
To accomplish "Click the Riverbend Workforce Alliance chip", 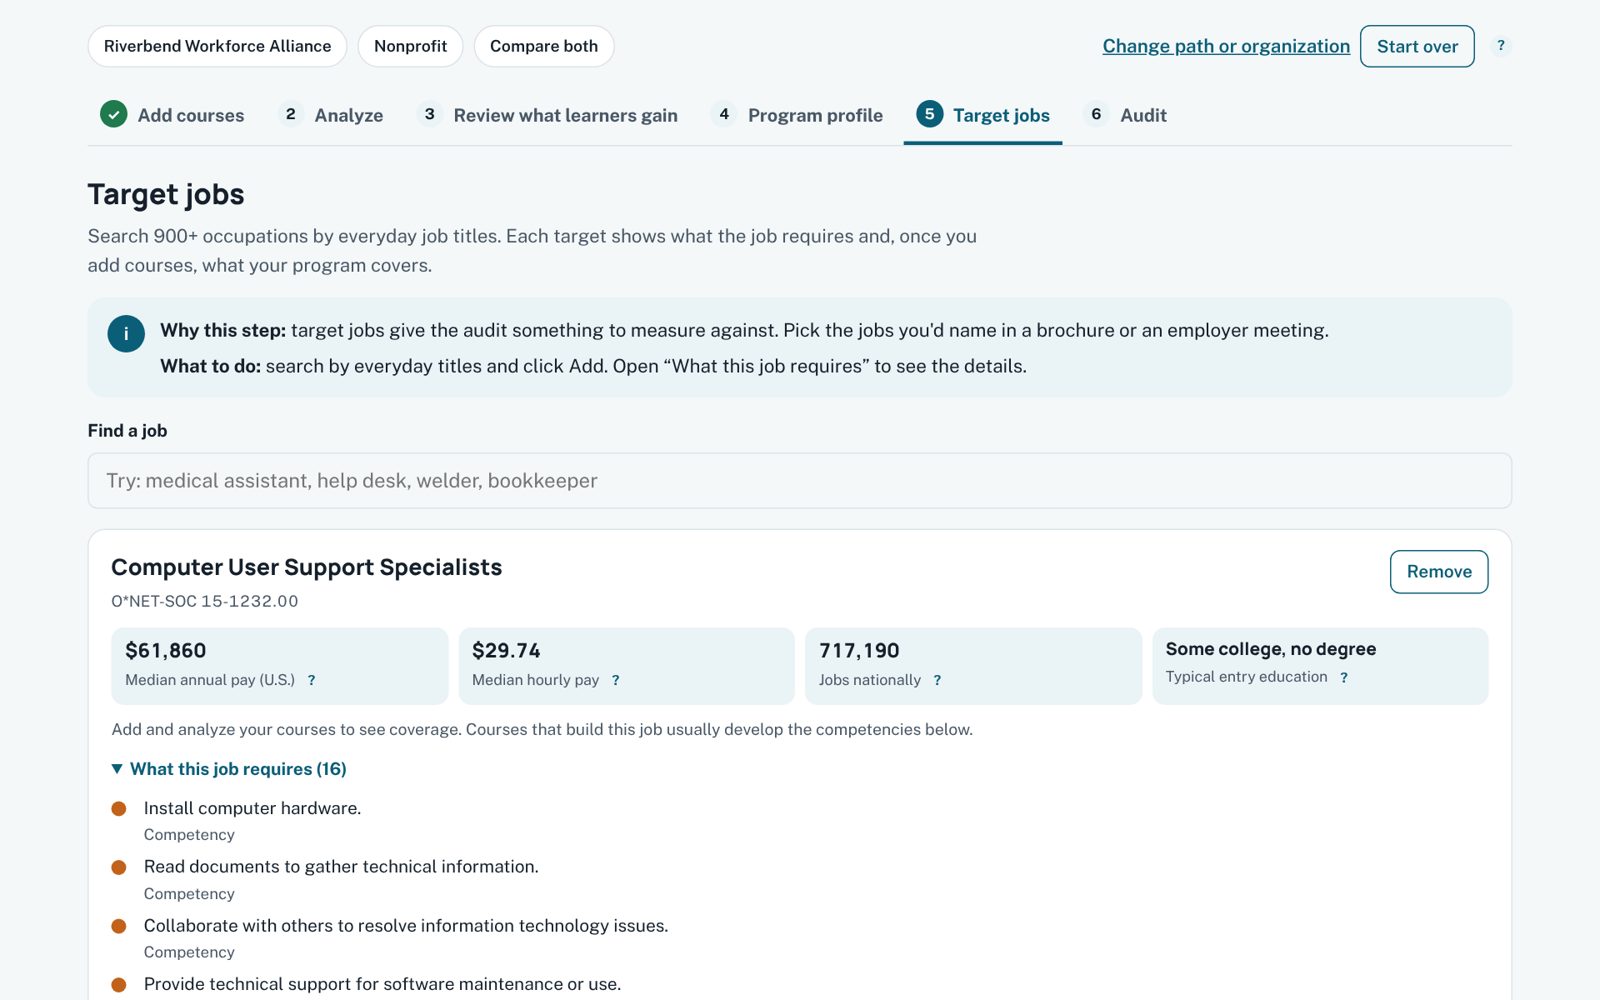I will point(217,46).
